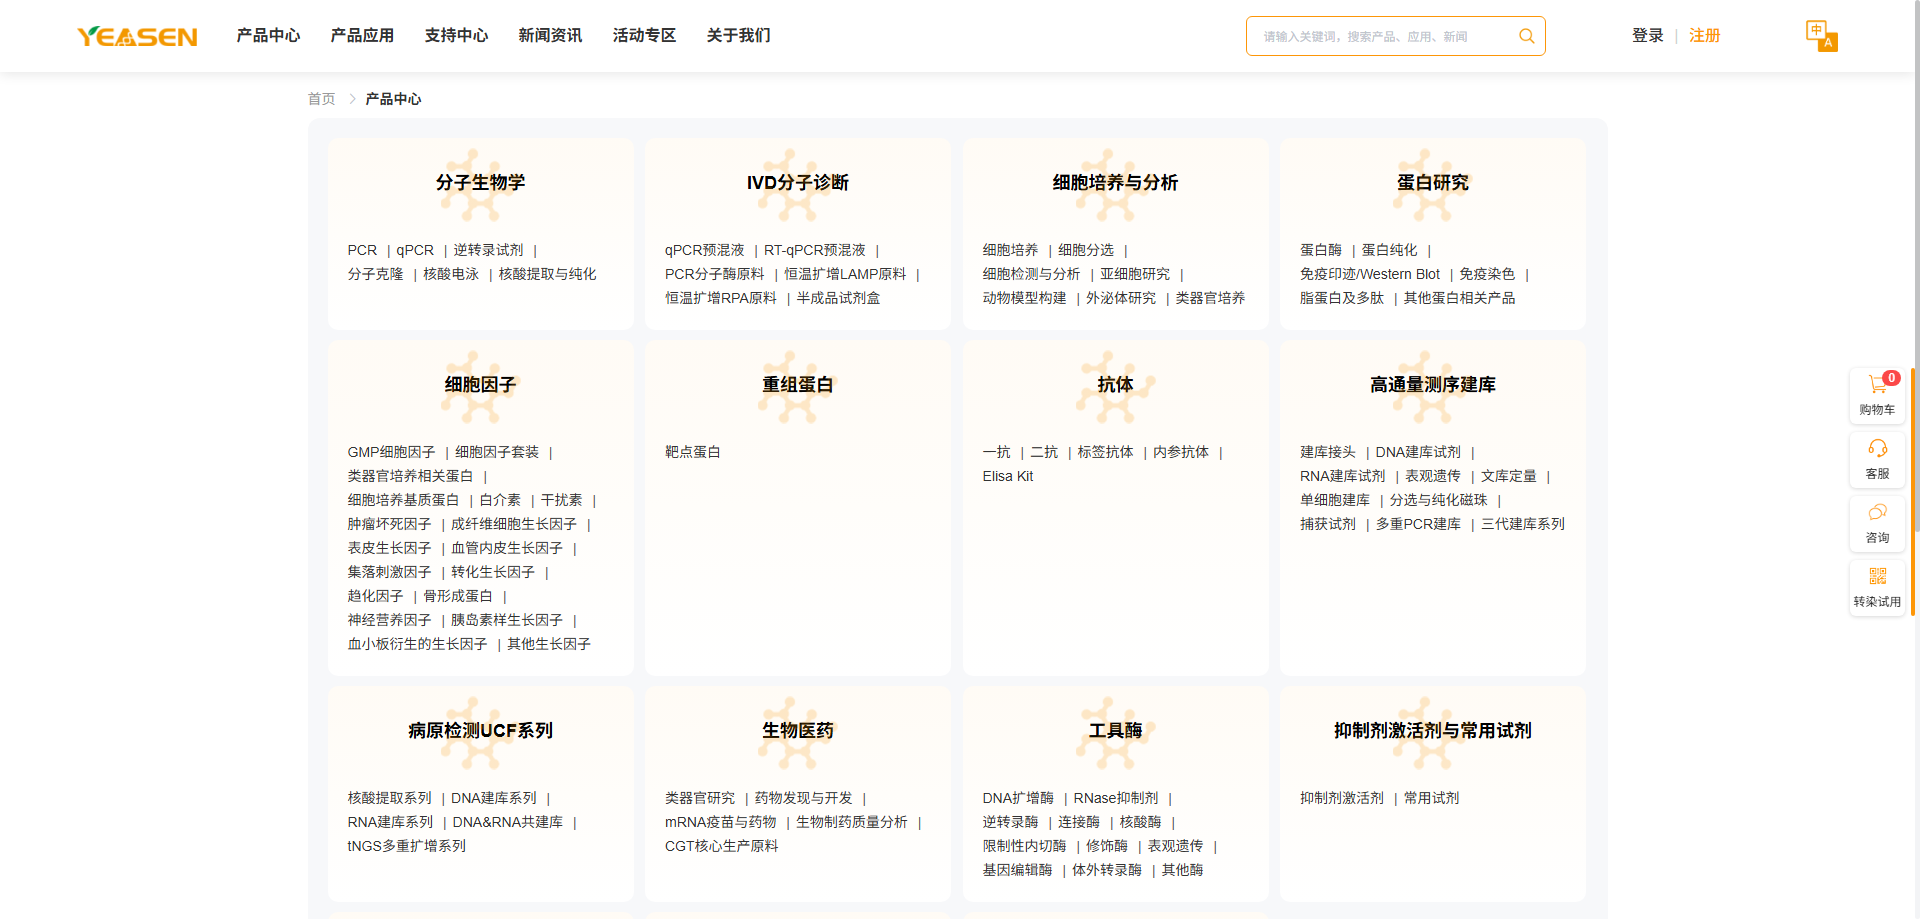Select the Elisa Kit link

click(1007, 476)
